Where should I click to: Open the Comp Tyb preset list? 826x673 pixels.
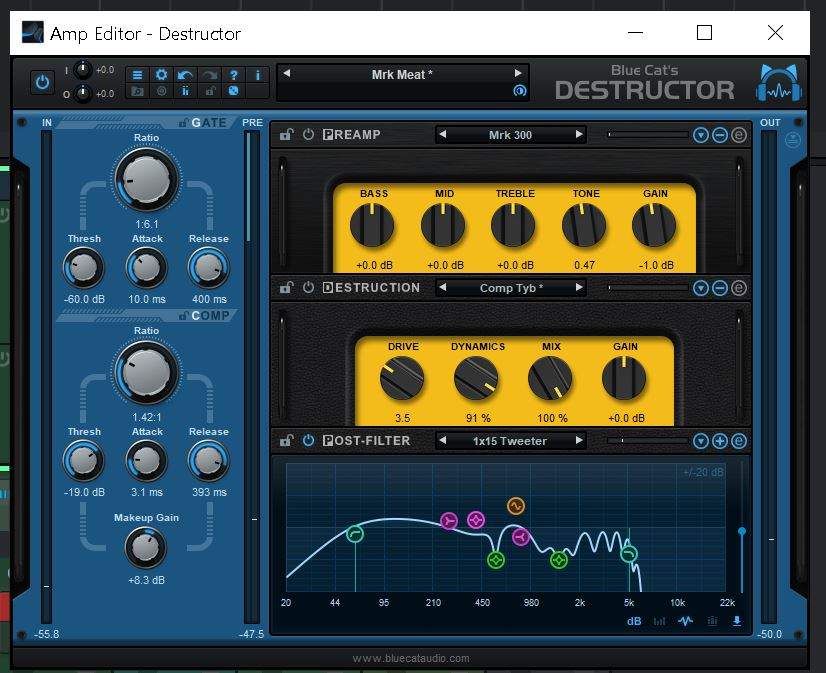click(x=510, y=288)
